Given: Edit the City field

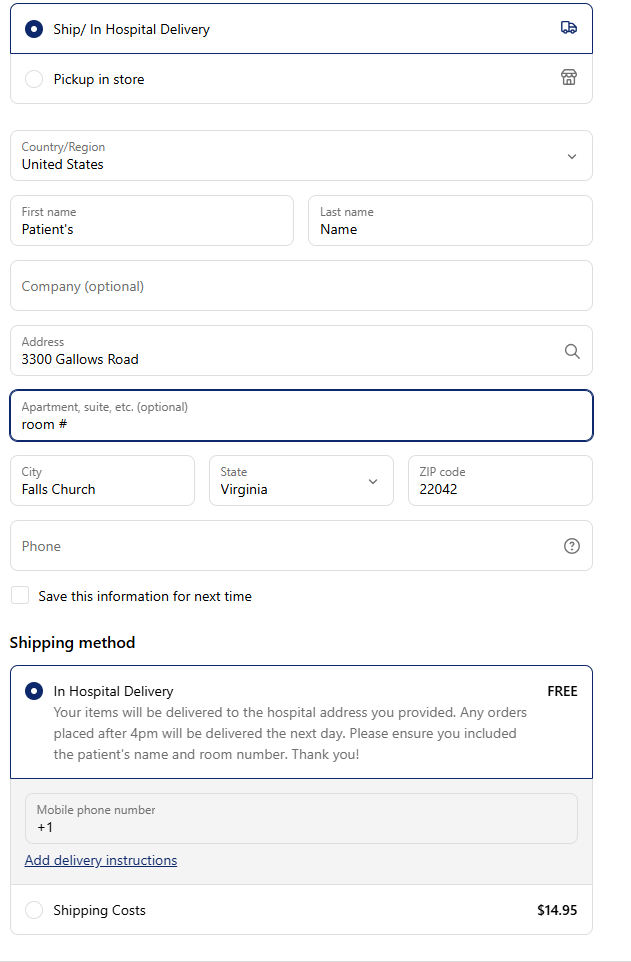Looking at the screenshot, I should pos(102,481).
